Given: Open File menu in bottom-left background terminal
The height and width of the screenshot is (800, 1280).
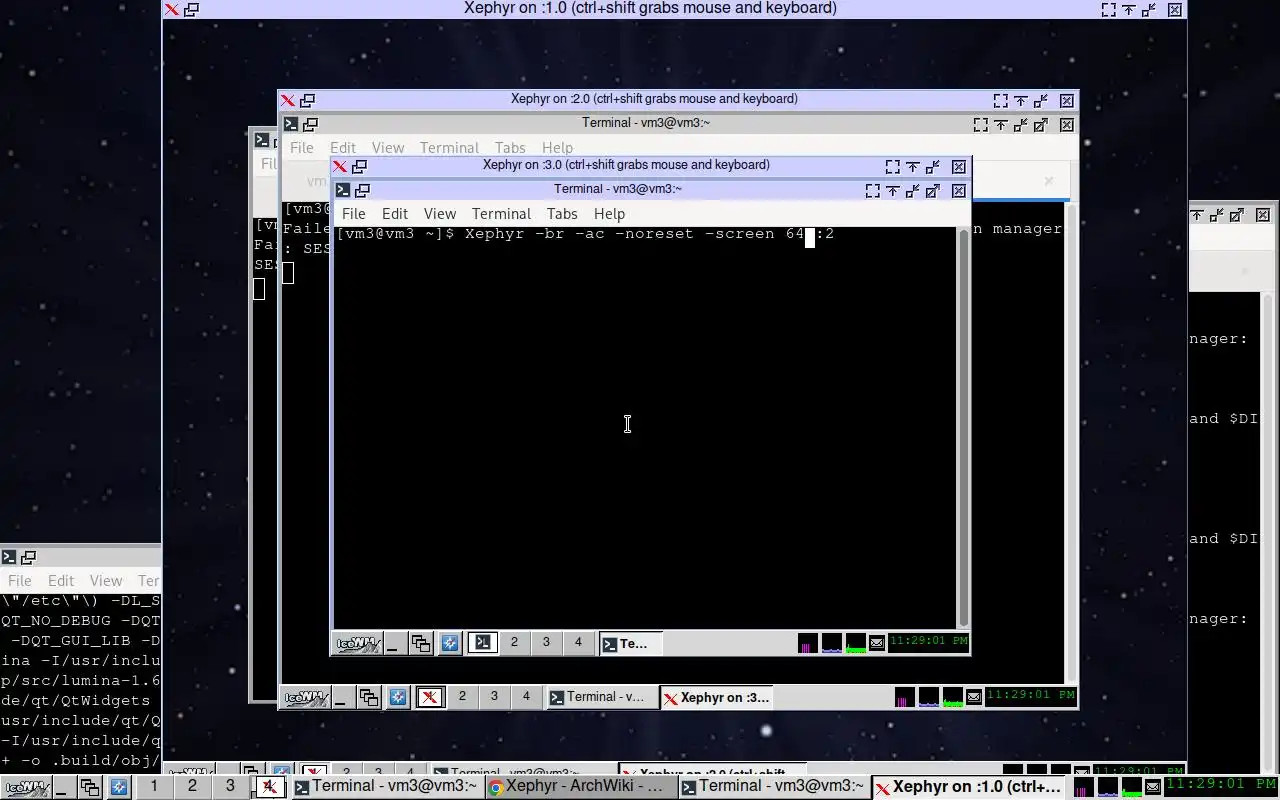Looking at the screenshot, I should tap(20, 581).
